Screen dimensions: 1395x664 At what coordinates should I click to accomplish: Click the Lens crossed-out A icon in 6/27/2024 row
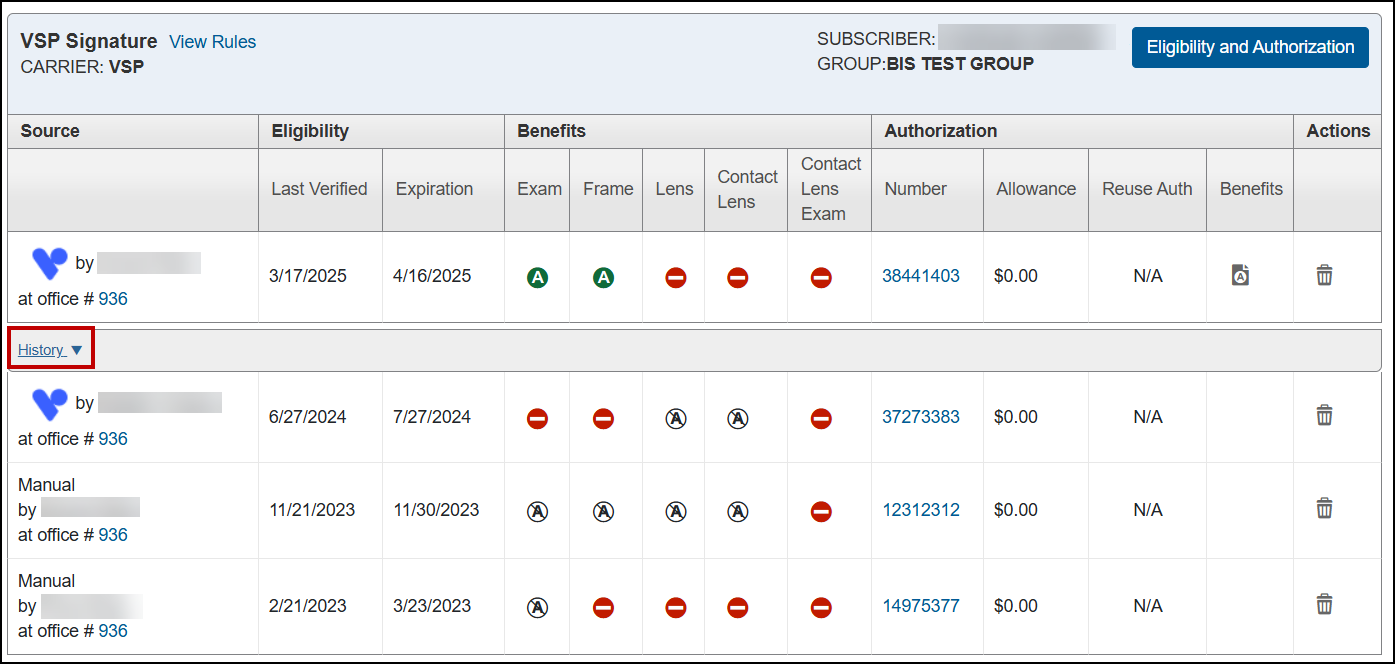click(676, 419)
